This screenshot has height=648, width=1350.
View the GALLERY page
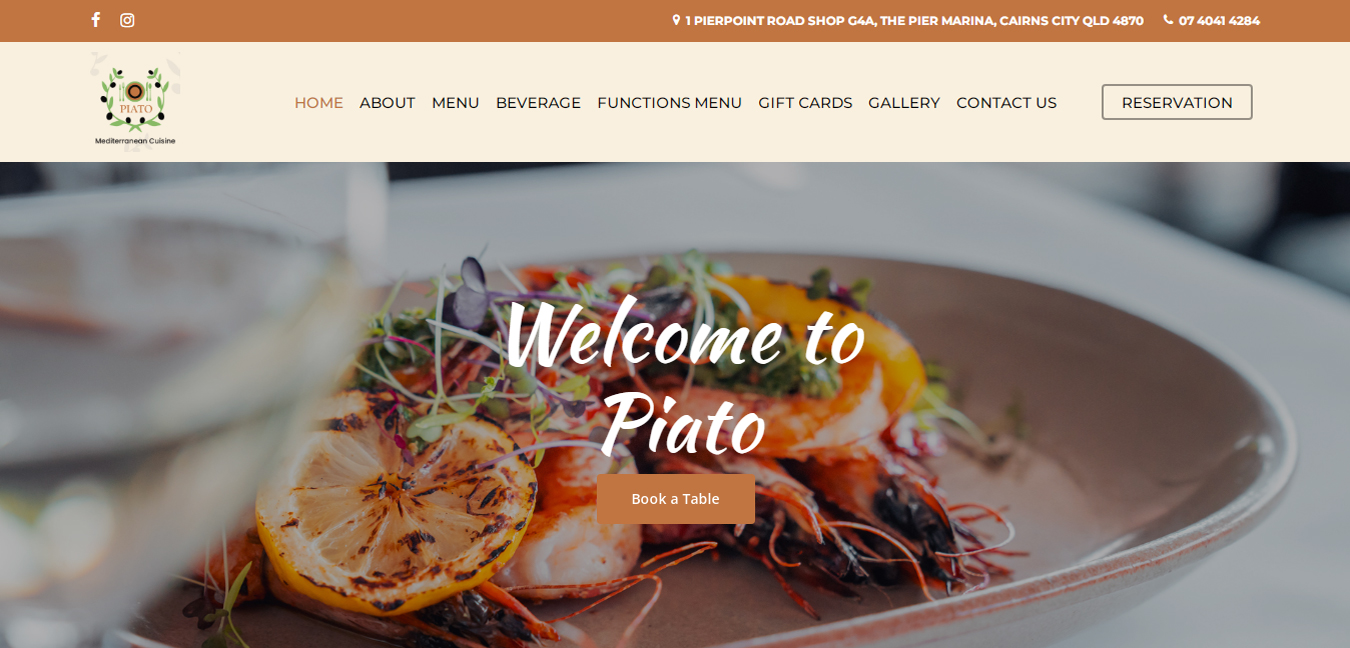pos(904,103)
